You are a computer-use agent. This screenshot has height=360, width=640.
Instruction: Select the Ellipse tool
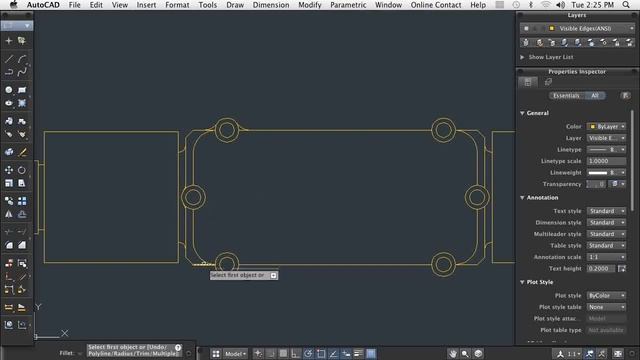9,103
